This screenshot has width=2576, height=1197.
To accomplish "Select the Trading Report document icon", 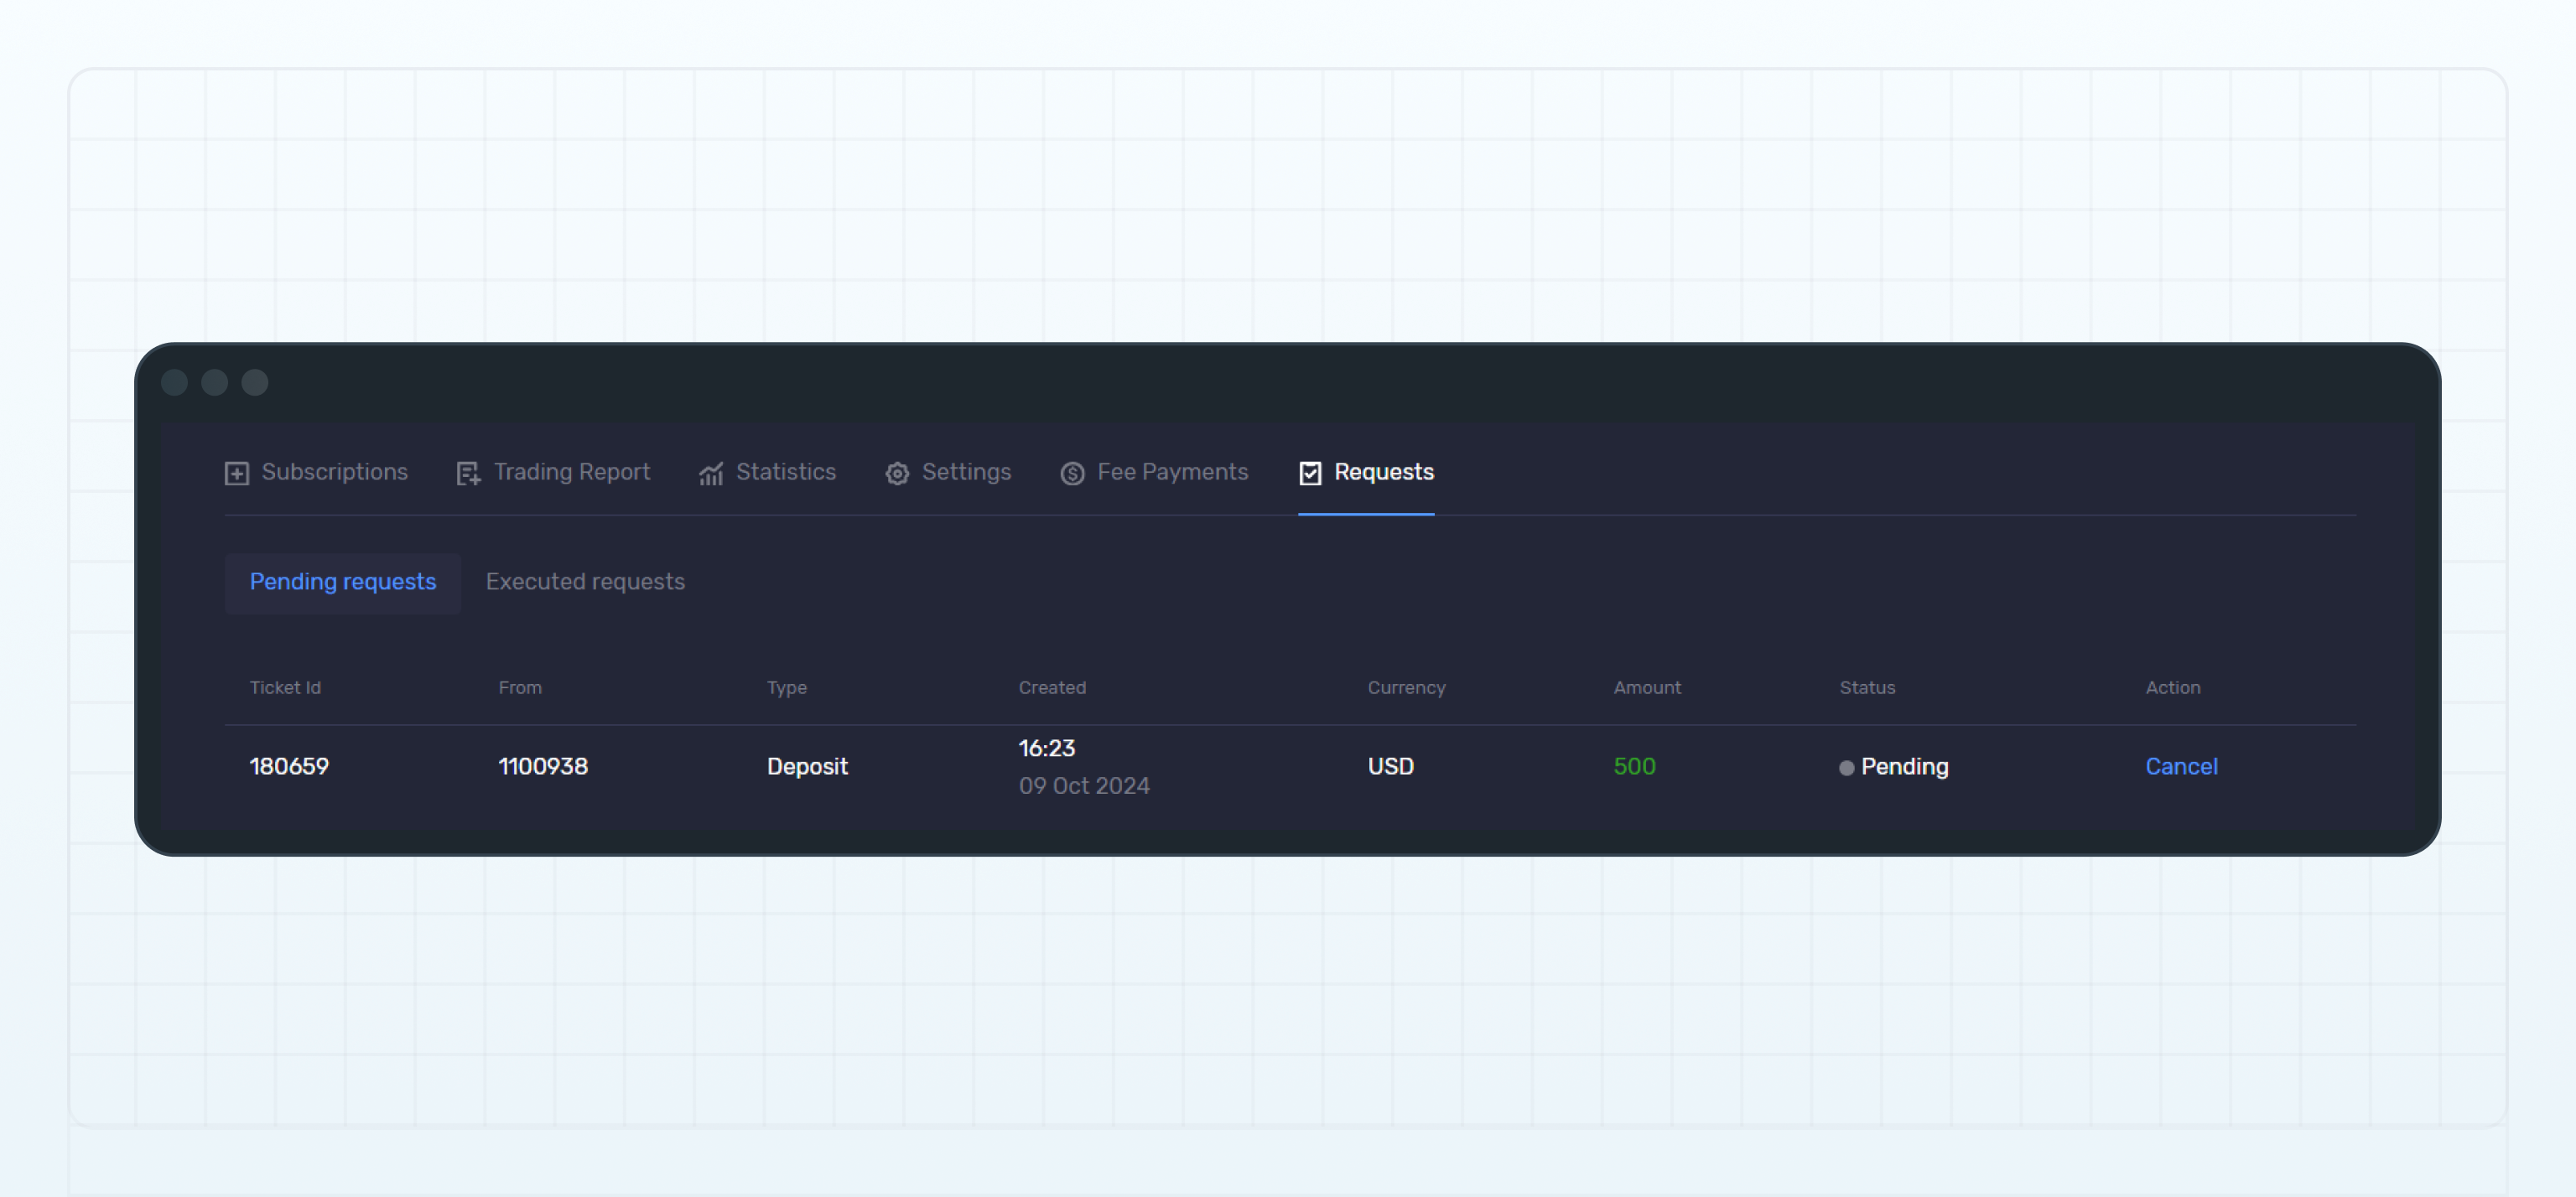I will (468, 473).
